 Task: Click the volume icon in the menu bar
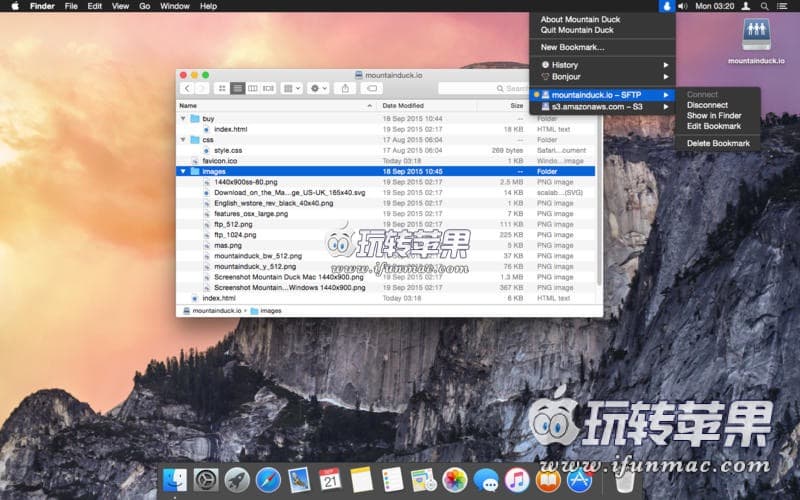[x=683, y=6]
